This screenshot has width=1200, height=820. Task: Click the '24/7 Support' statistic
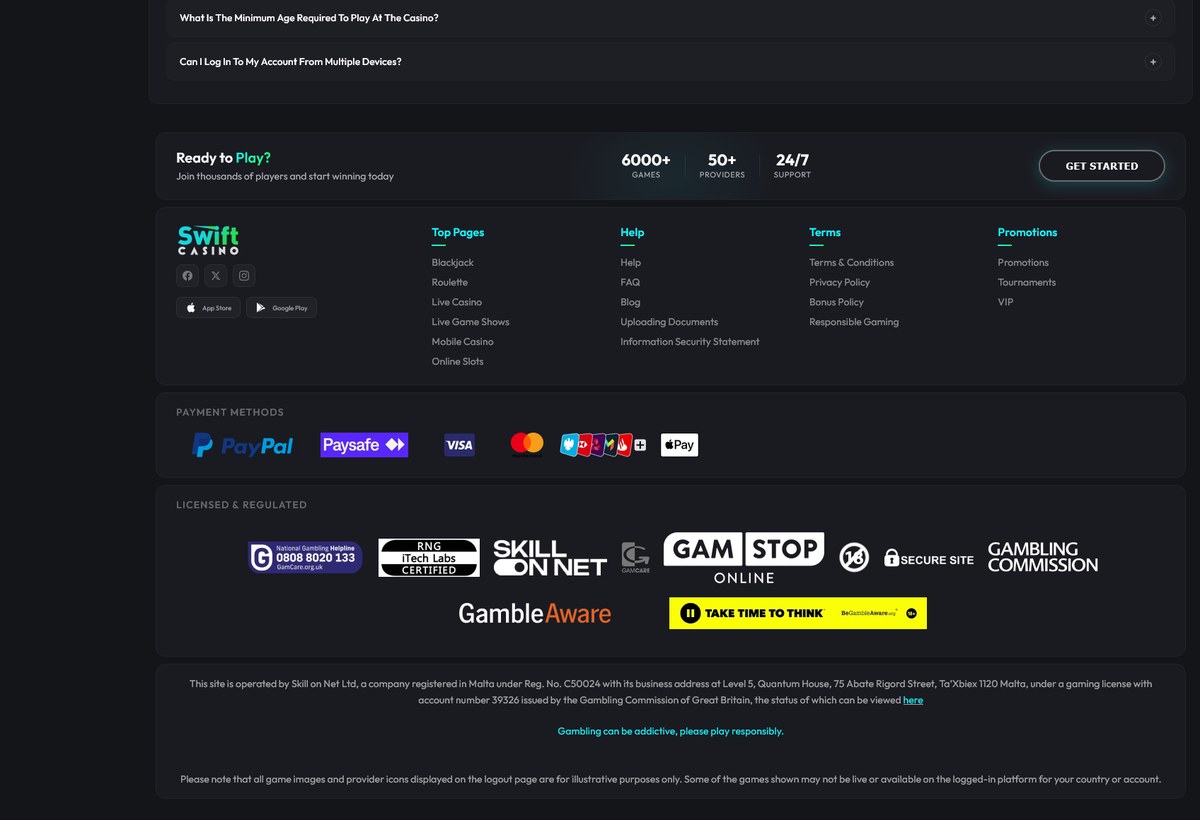(792, 166)
